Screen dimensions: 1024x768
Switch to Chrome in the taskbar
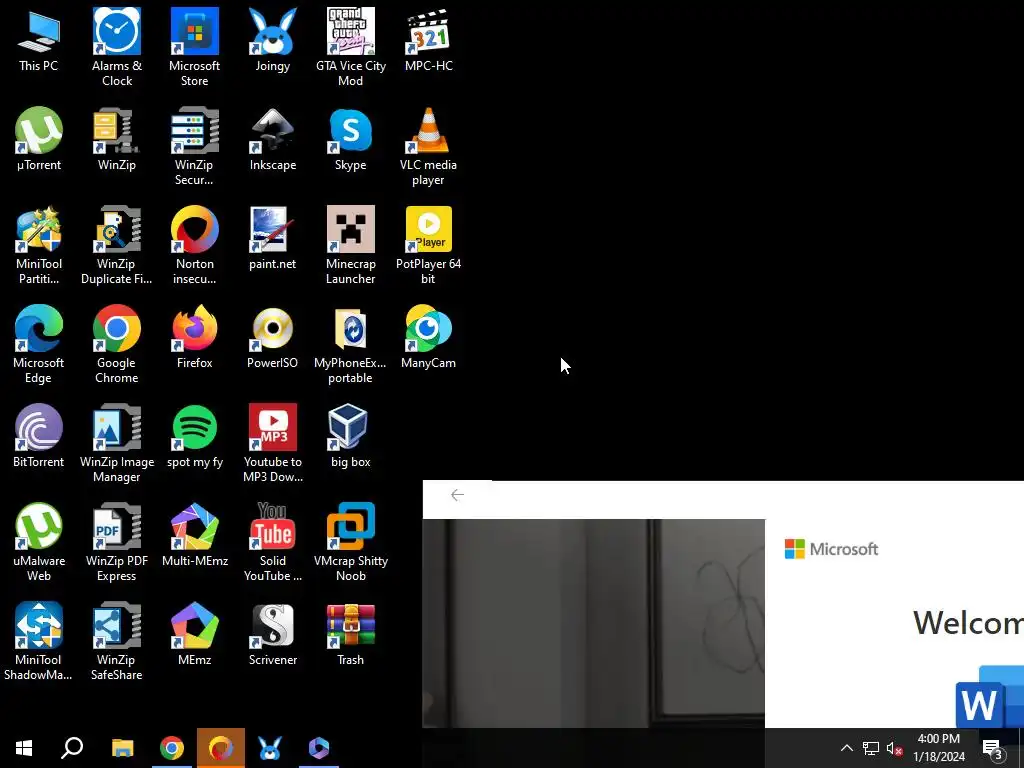(x=172, y=748)
